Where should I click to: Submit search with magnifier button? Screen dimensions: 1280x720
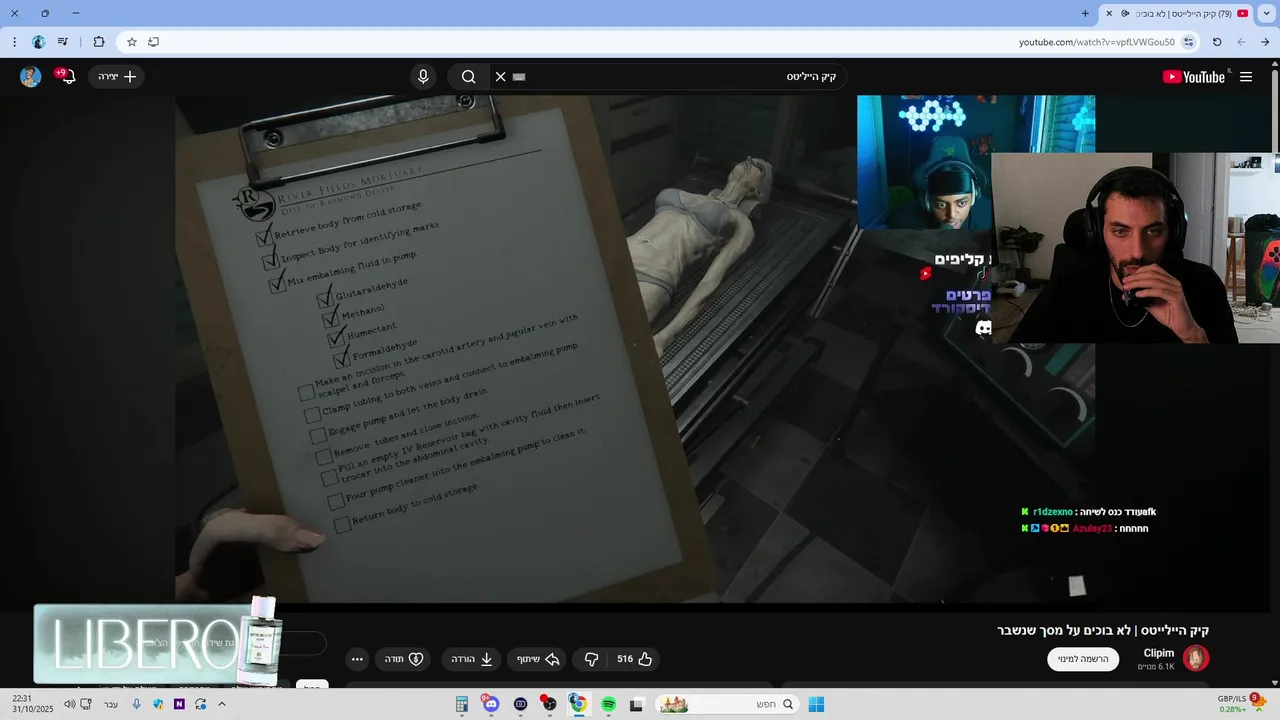(469, 77)
